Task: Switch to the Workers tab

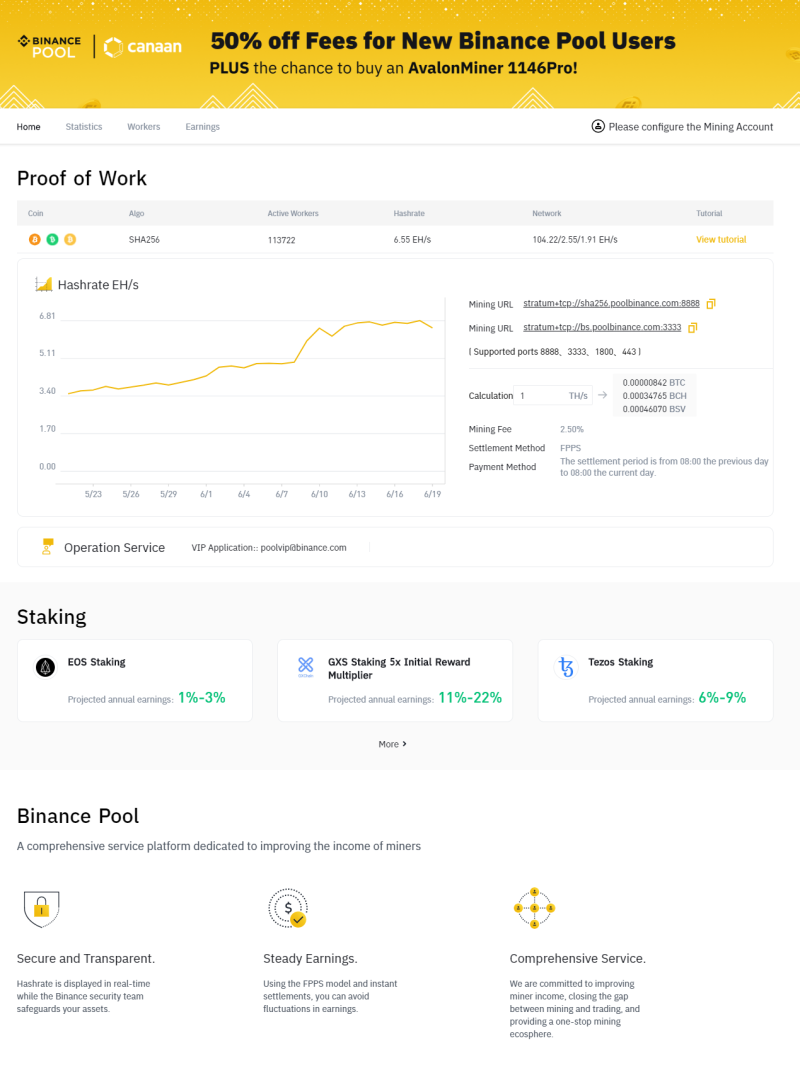Action: tap(143, 126)
